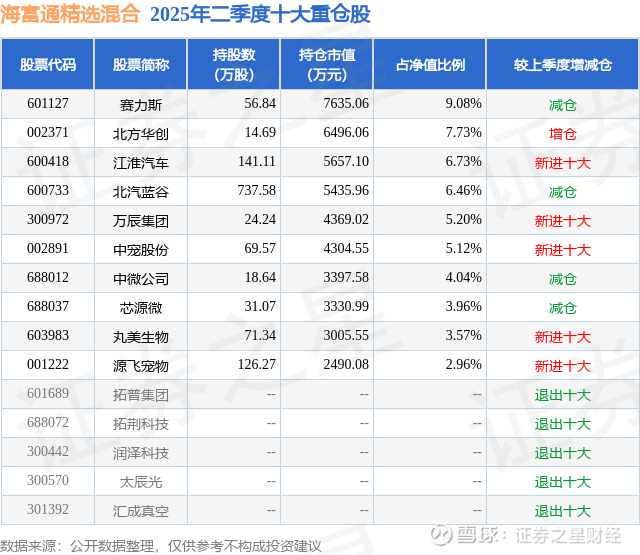Select stock name 丸美生物
The height and width of the screenshot is (555, 640).
pyautogui.click(x=141, y=337)
